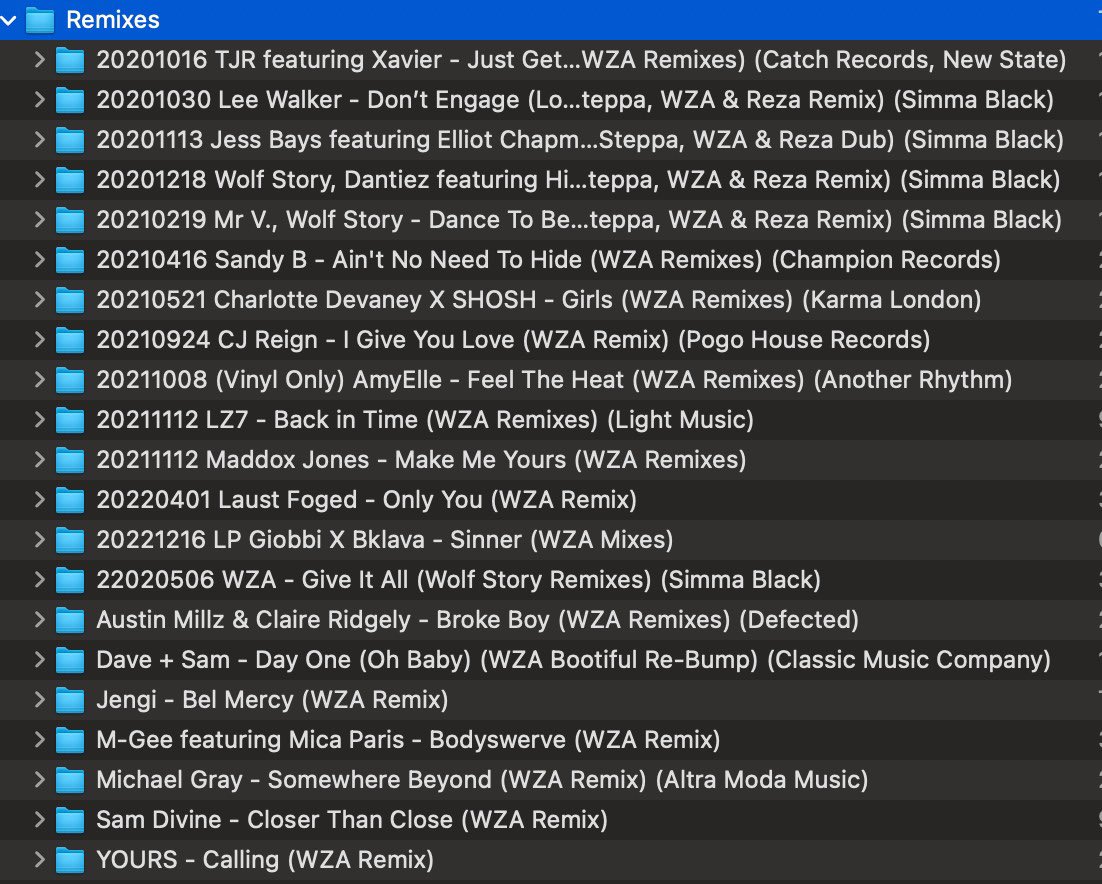Click folder icon for 20201113 Jess Bays
Image resolution: width=1102 pixels, height=884 pixels.
tap(70, 141)
